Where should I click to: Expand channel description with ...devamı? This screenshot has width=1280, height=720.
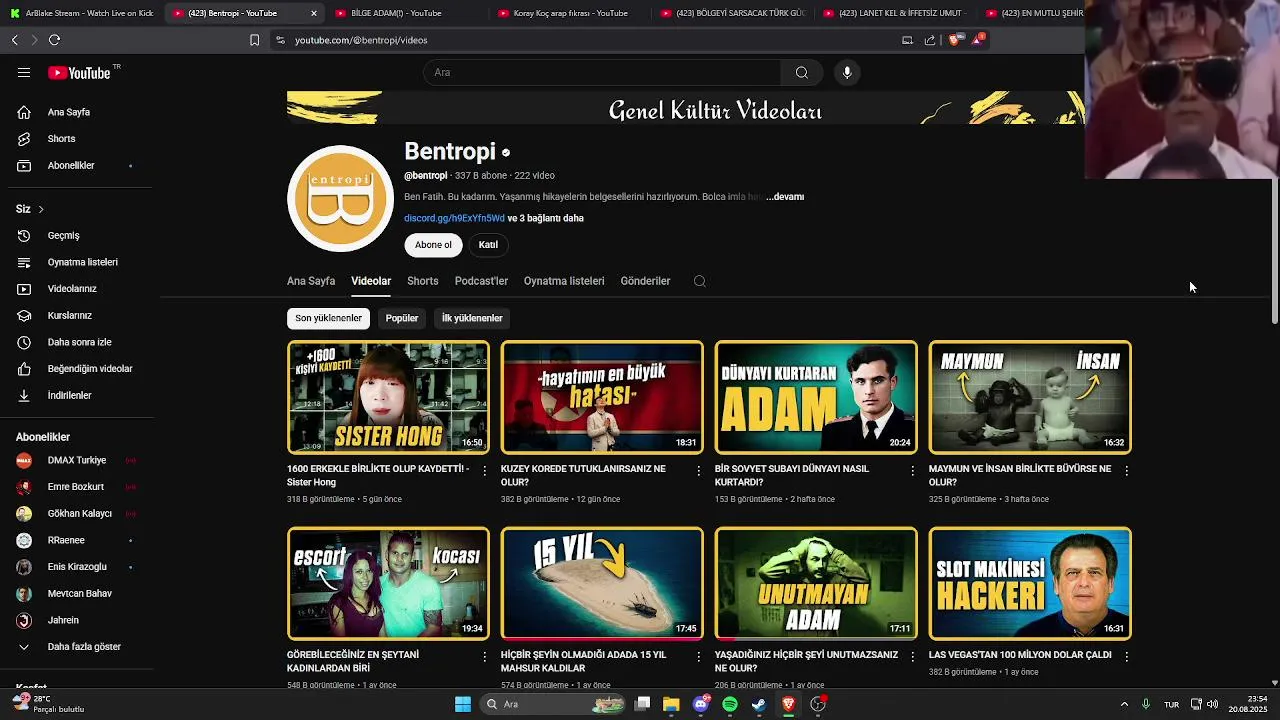pos(785,197)
